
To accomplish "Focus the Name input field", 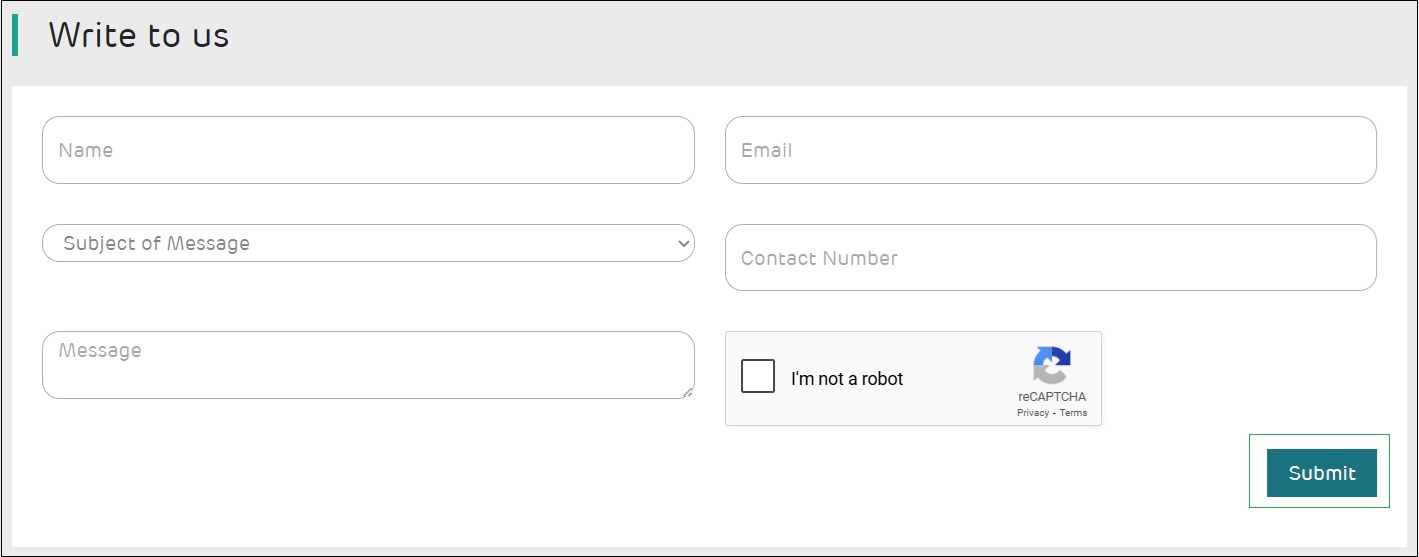I will click(x=368, y=150).
